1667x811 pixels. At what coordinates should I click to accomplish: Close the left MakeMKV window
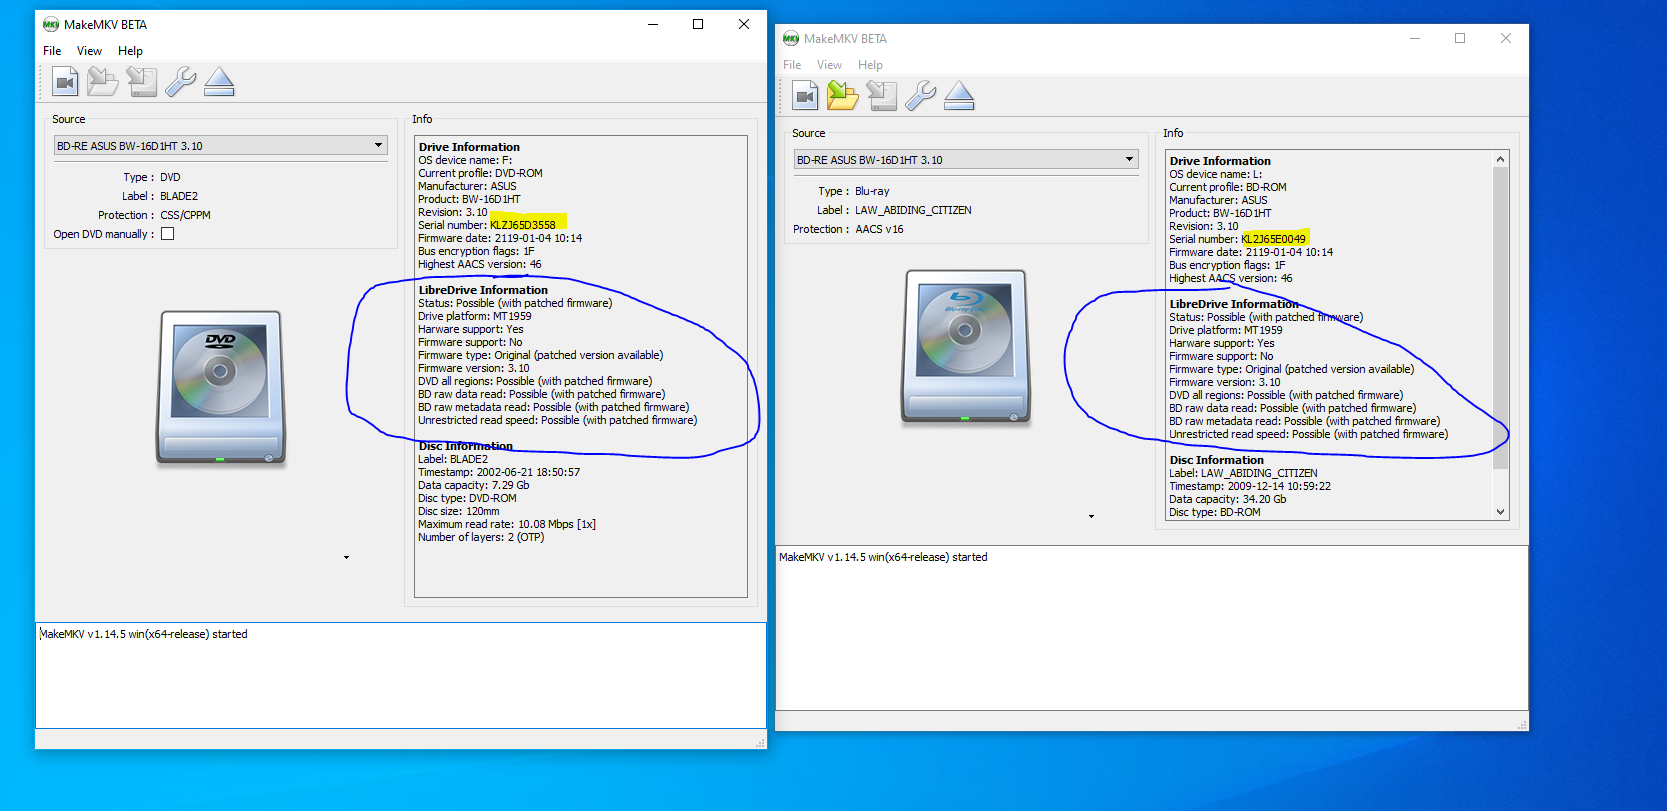click(x=744, y=24)
